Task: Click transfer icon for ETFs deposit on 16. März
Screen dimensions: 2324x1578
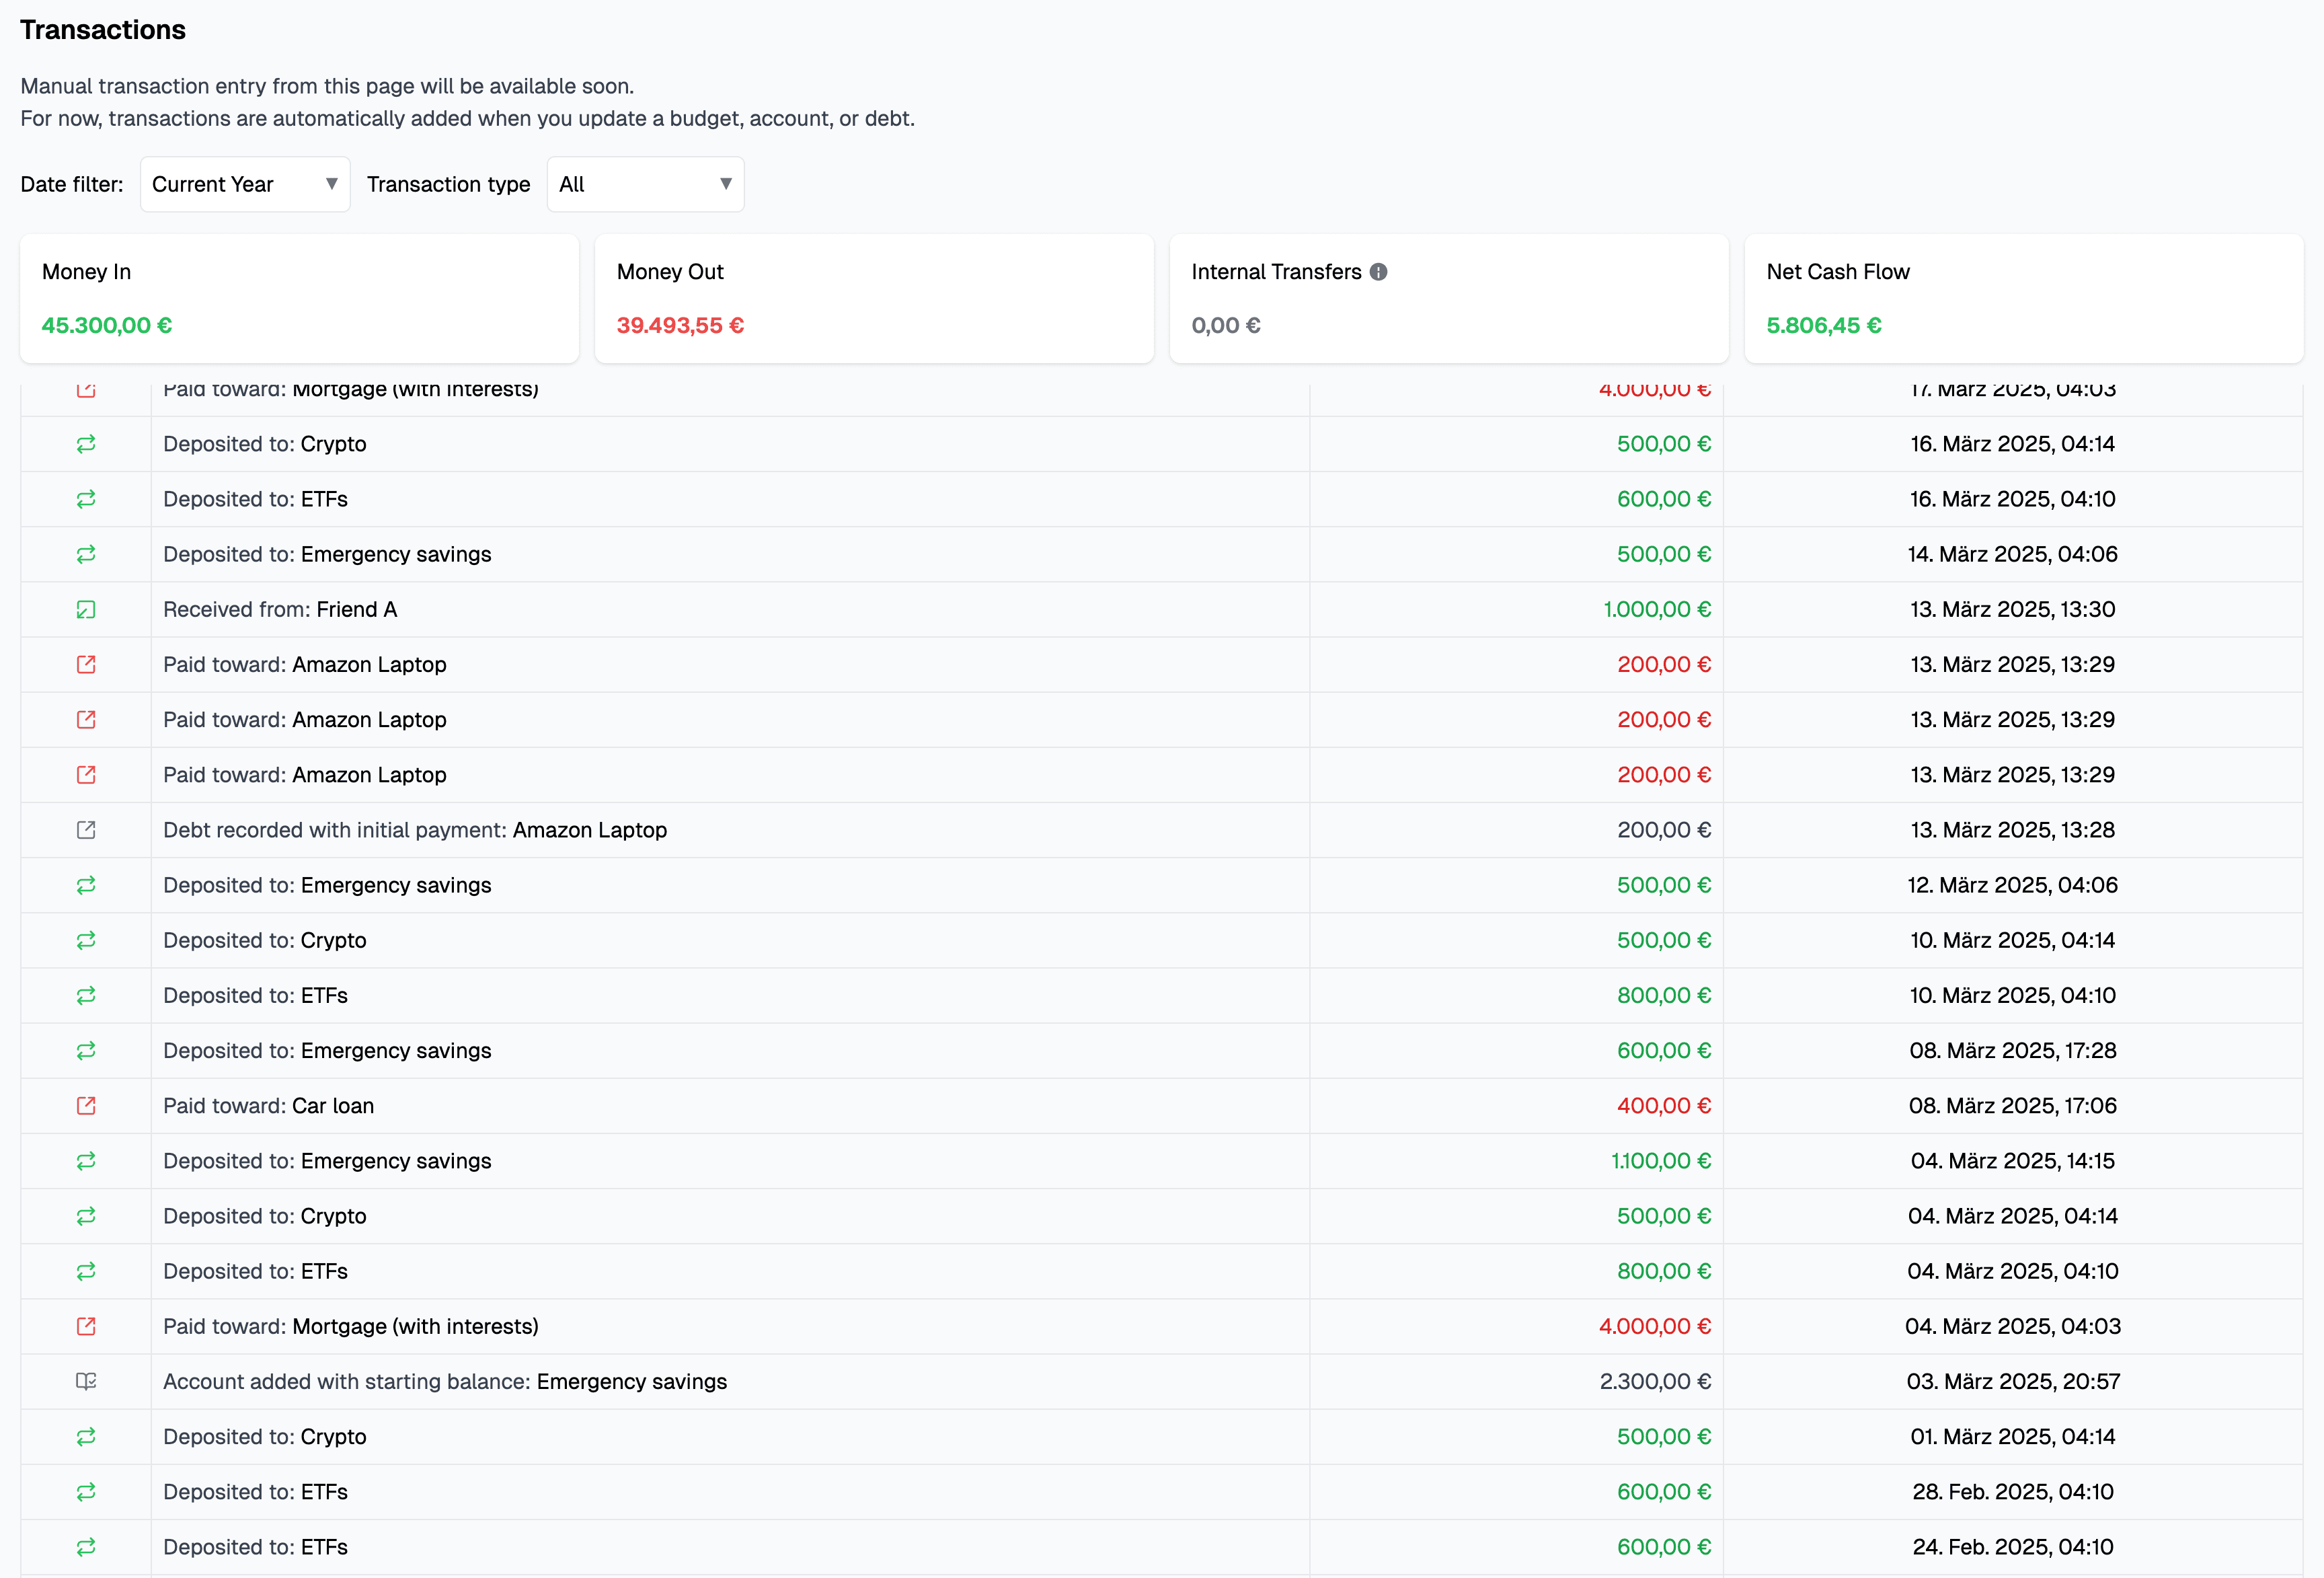Action: 86,499
